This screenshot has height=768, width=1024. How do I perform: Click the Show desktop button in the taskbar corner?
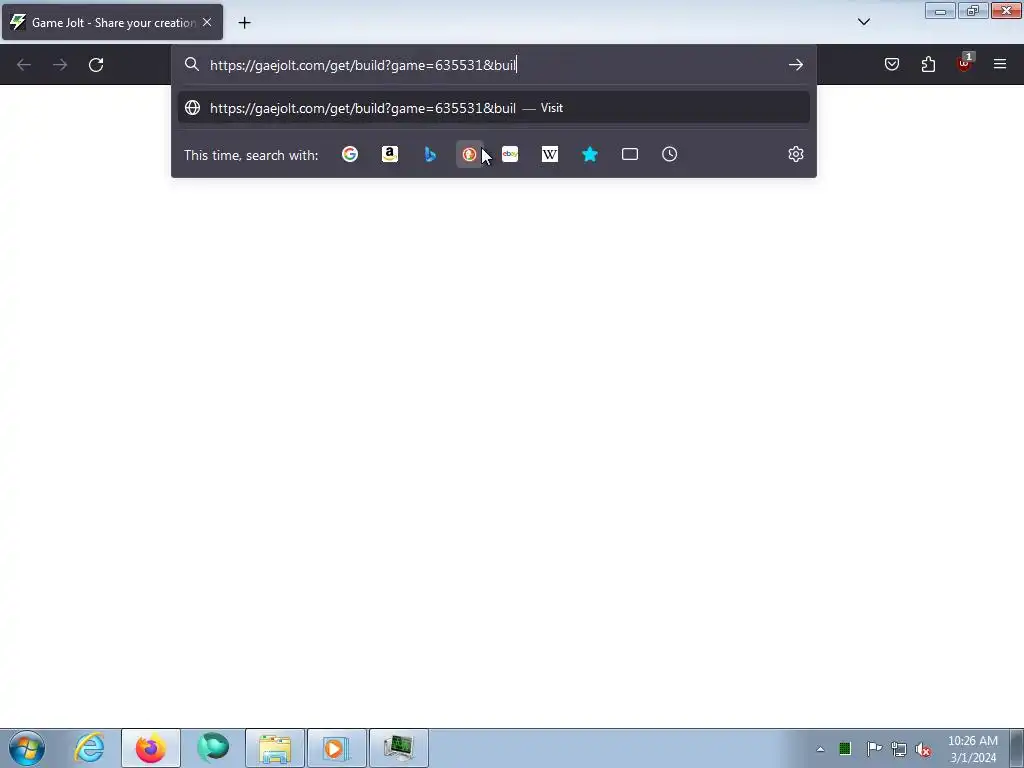pos(1017,748)
